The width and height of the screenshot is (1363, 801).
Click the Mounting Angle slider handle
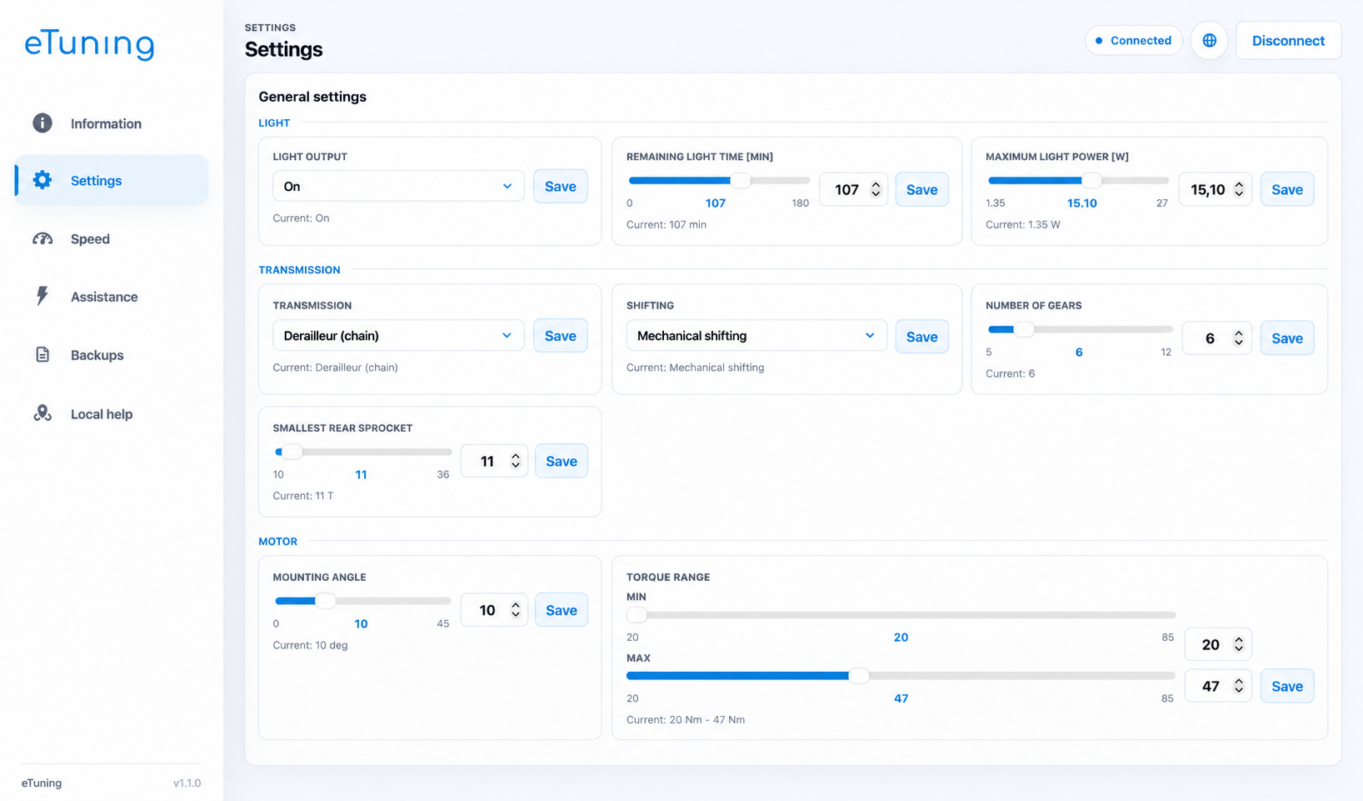(326, 601)
